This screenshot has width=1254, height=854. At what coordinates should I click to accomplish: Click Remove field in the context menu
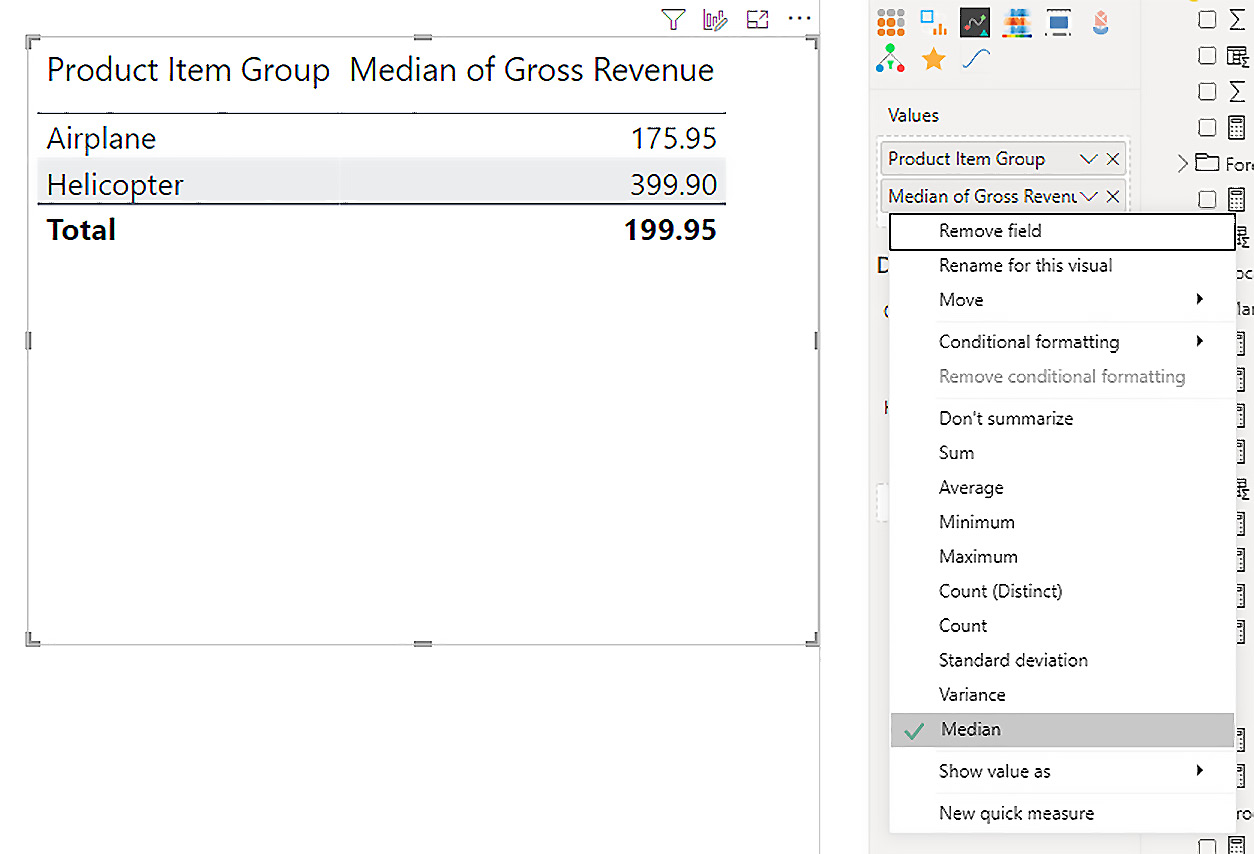(990, 231)
